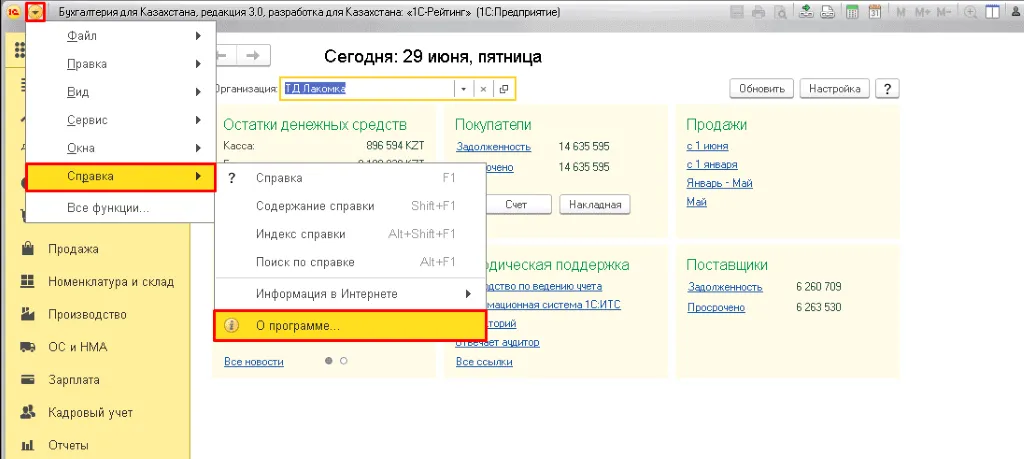Click the Обновить button
Viewport: 1024px width, 459px height.
point(761,89)
